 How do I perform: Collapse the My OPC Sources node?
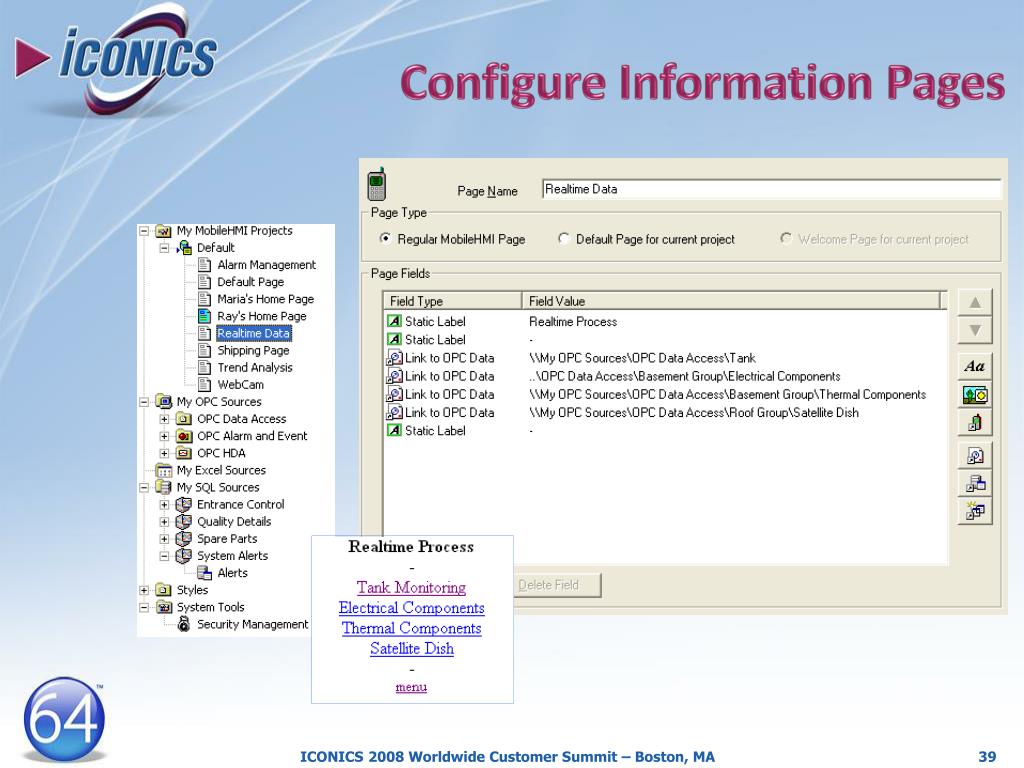[144, 402]
